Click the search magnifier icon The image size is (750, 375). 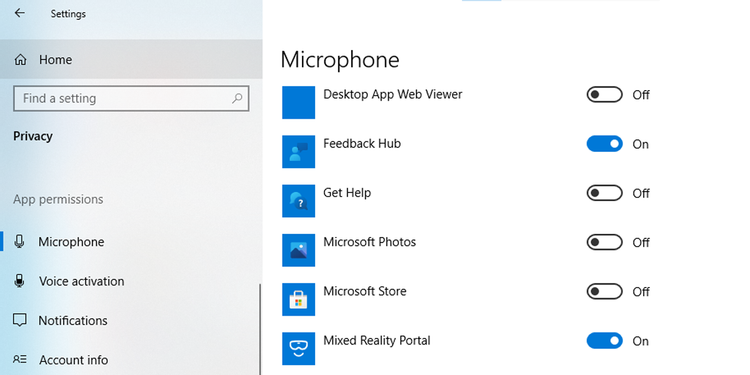(237, 99)
